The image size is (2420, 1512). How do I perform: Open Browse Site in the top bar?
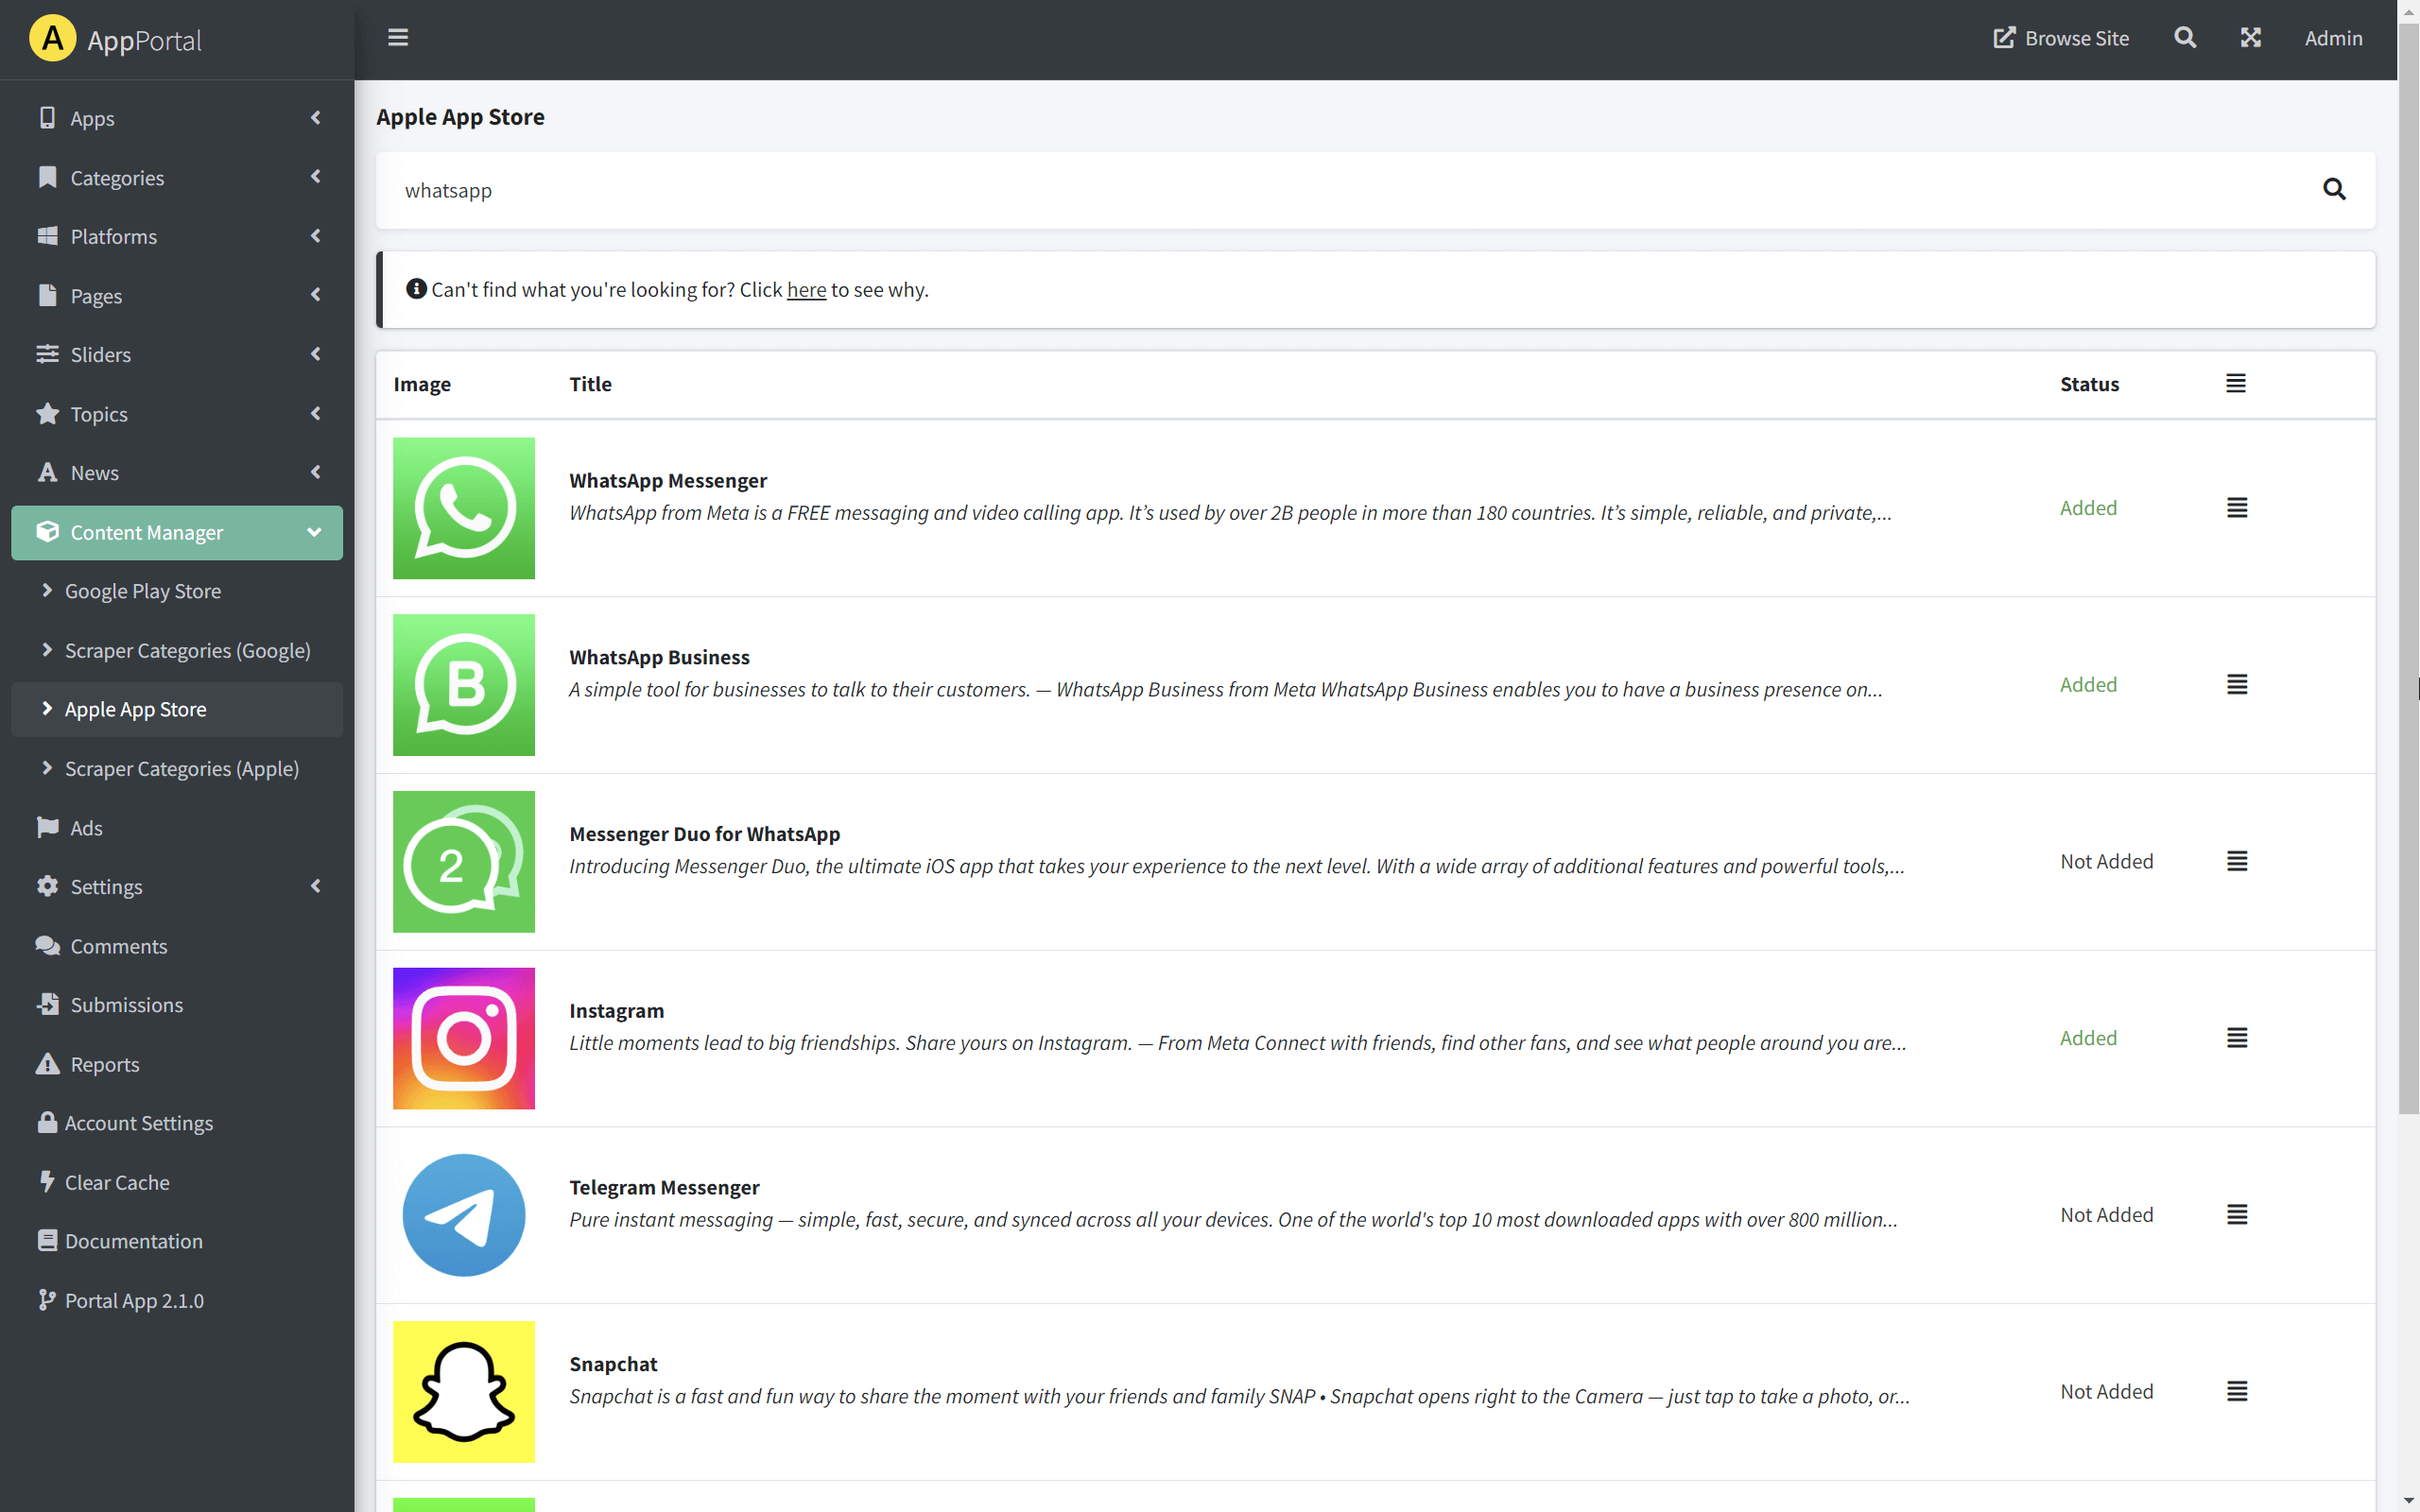(2062, 37)
